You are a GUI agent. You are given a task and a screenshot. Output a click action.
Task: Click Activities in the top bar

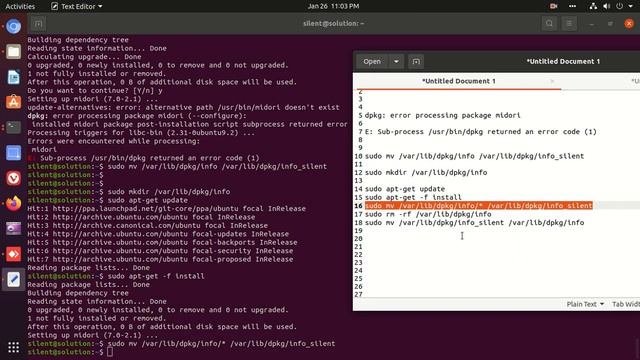20,6
